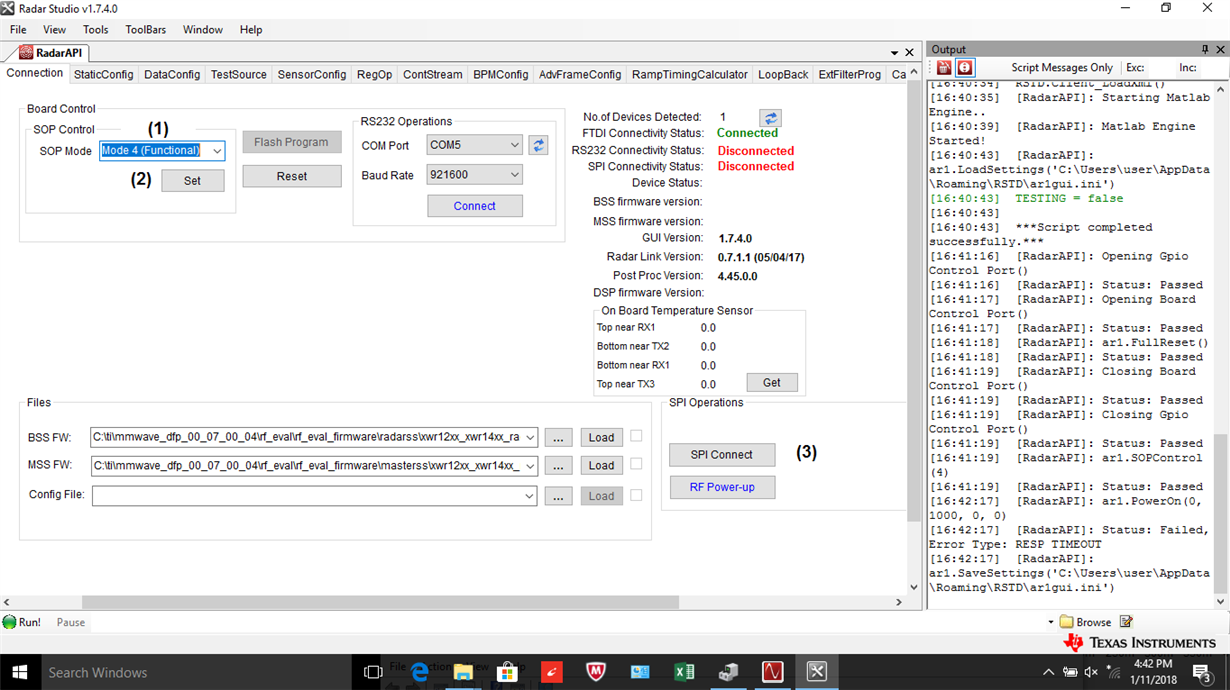The width and height of the screenshot is (1230, 690).
Task: Browse for MSS FW file with ... button
Action: tap(558, 466)
